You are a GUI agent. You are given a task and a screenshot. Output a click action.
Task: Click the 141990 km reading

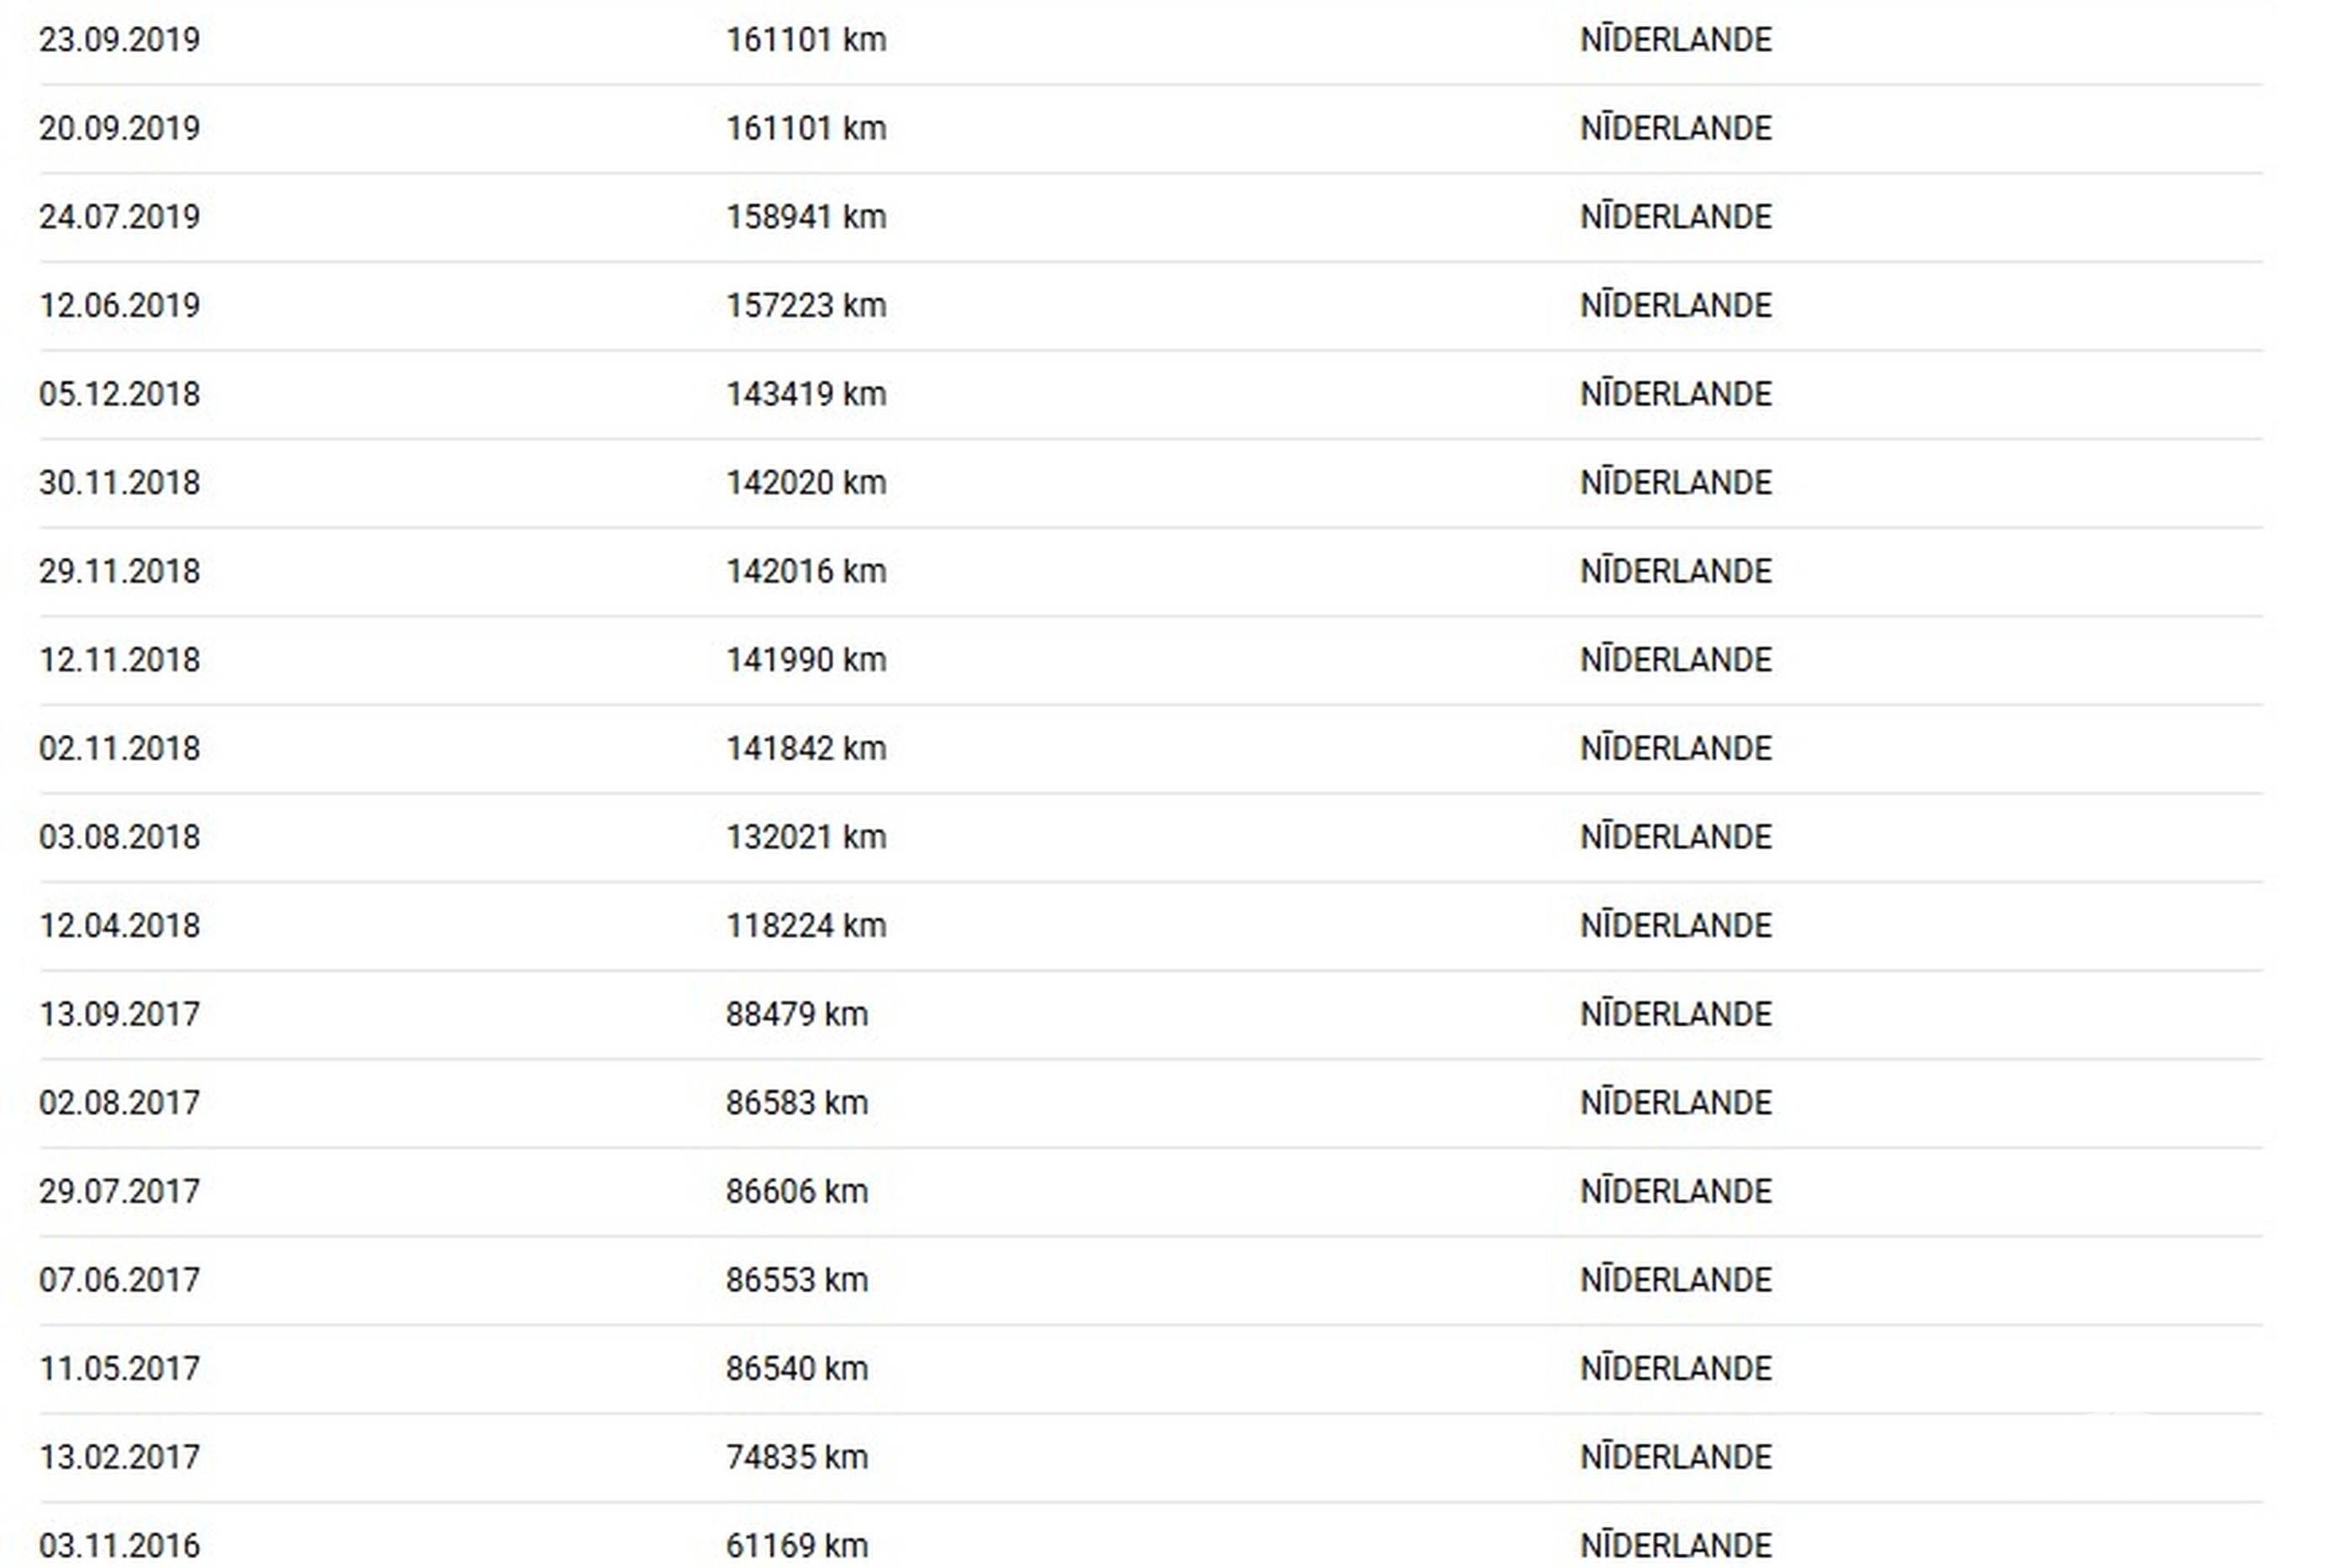(x=806, y=660)
